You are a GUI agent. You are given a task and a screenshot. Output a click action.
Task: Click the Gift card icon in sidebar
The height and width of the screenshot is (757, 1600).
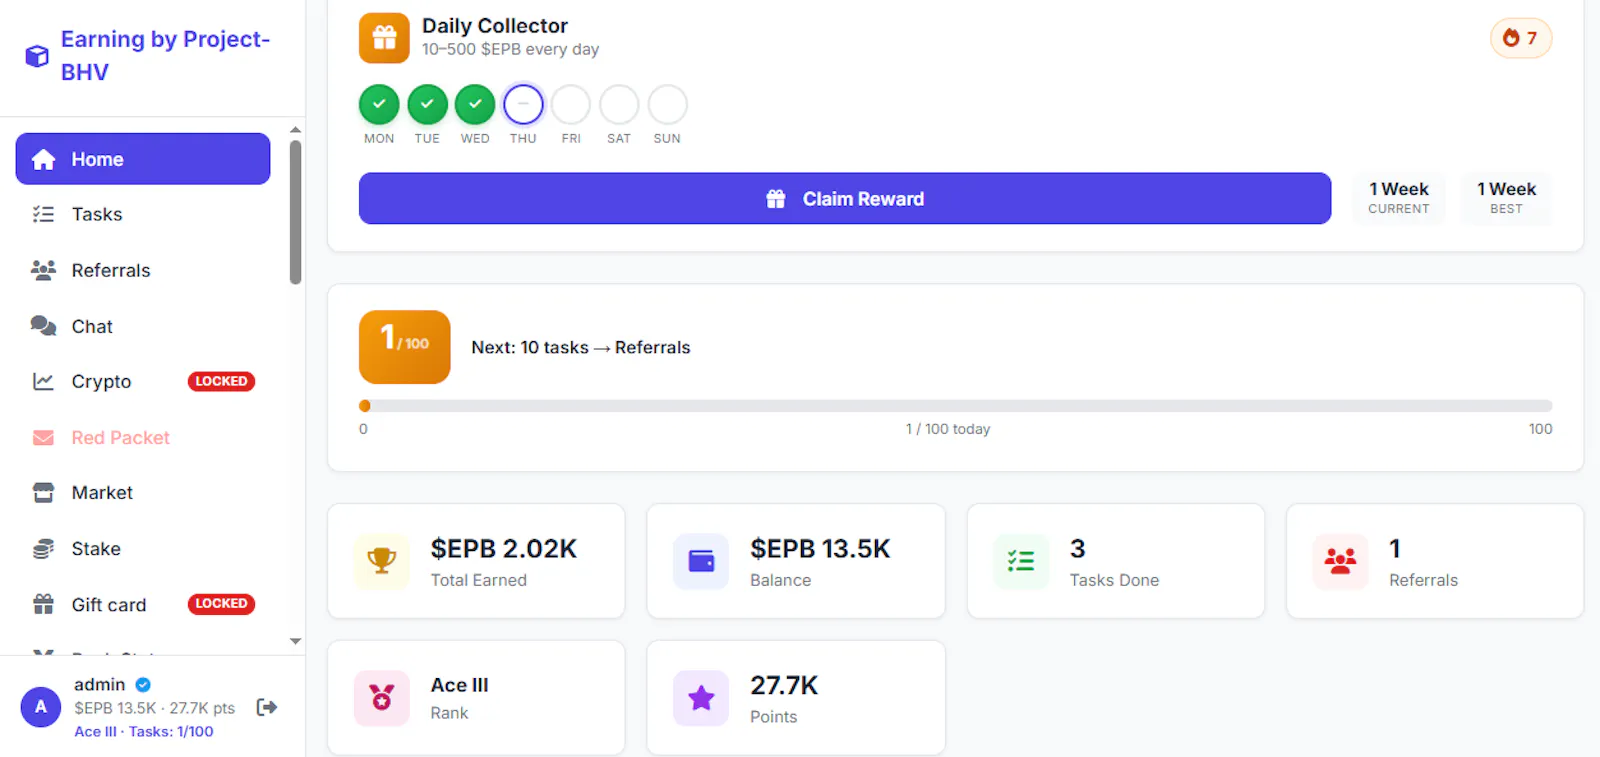[x=43, y=604]
